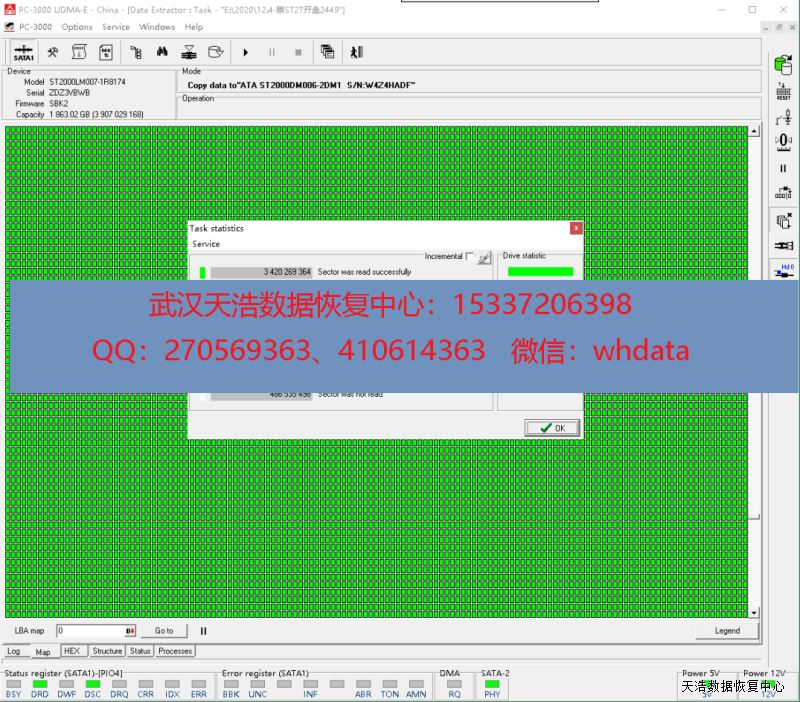
Task: Click the green disk copy icon at top right
Action: pyautogui.click(x=783, y=63)
